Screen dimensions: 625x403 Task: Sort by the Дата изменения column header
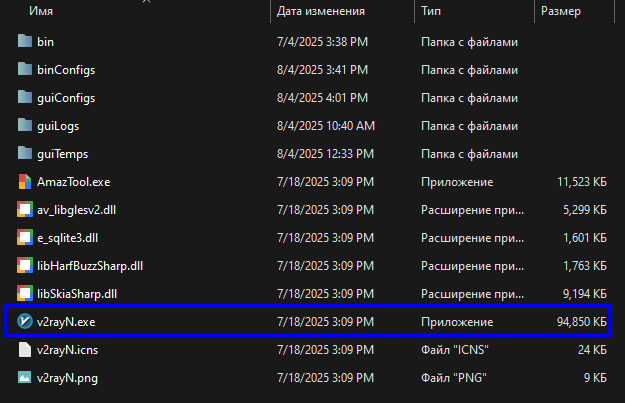(x=322, y=11)
